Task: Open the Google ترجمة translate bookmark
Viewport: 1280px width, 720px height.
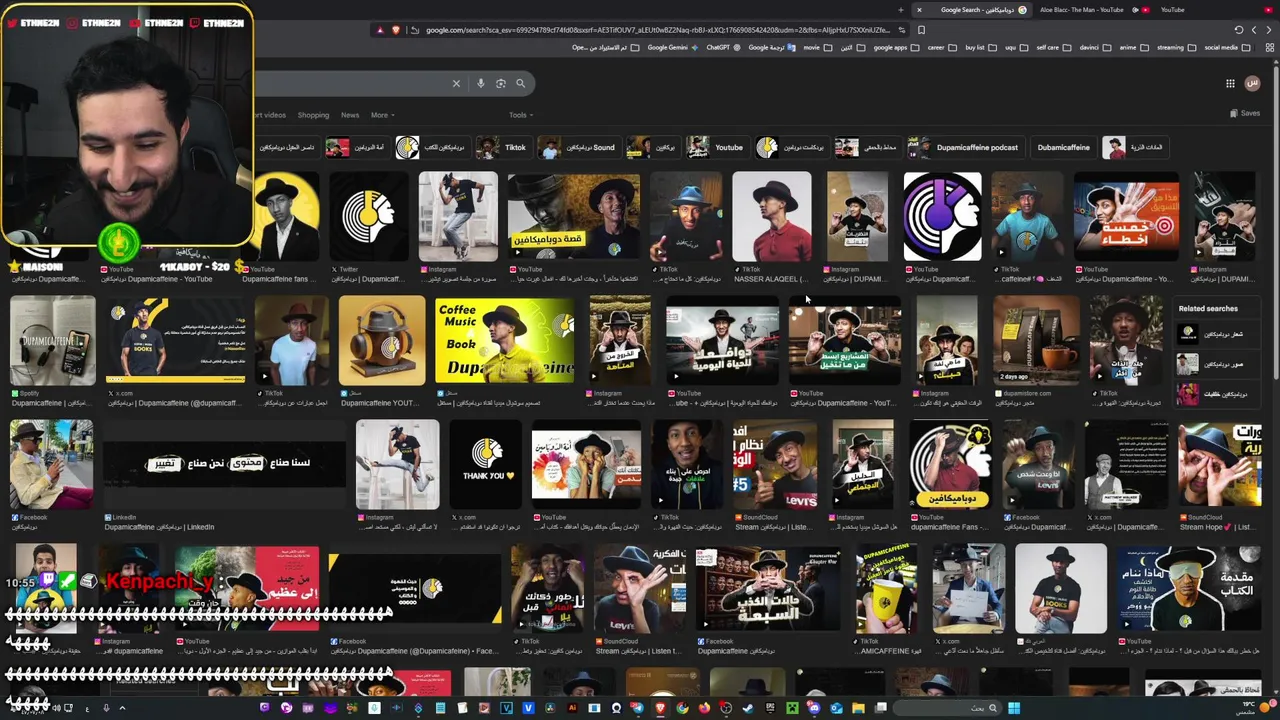Action: (772, 47)
